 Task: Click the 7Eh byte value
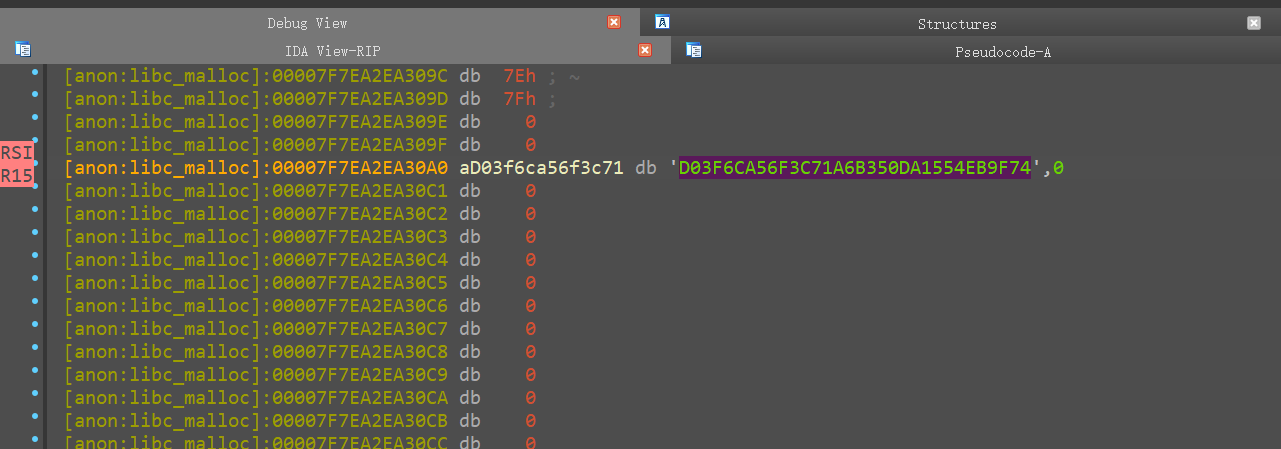pyautogui.click(x=519, y=76)
